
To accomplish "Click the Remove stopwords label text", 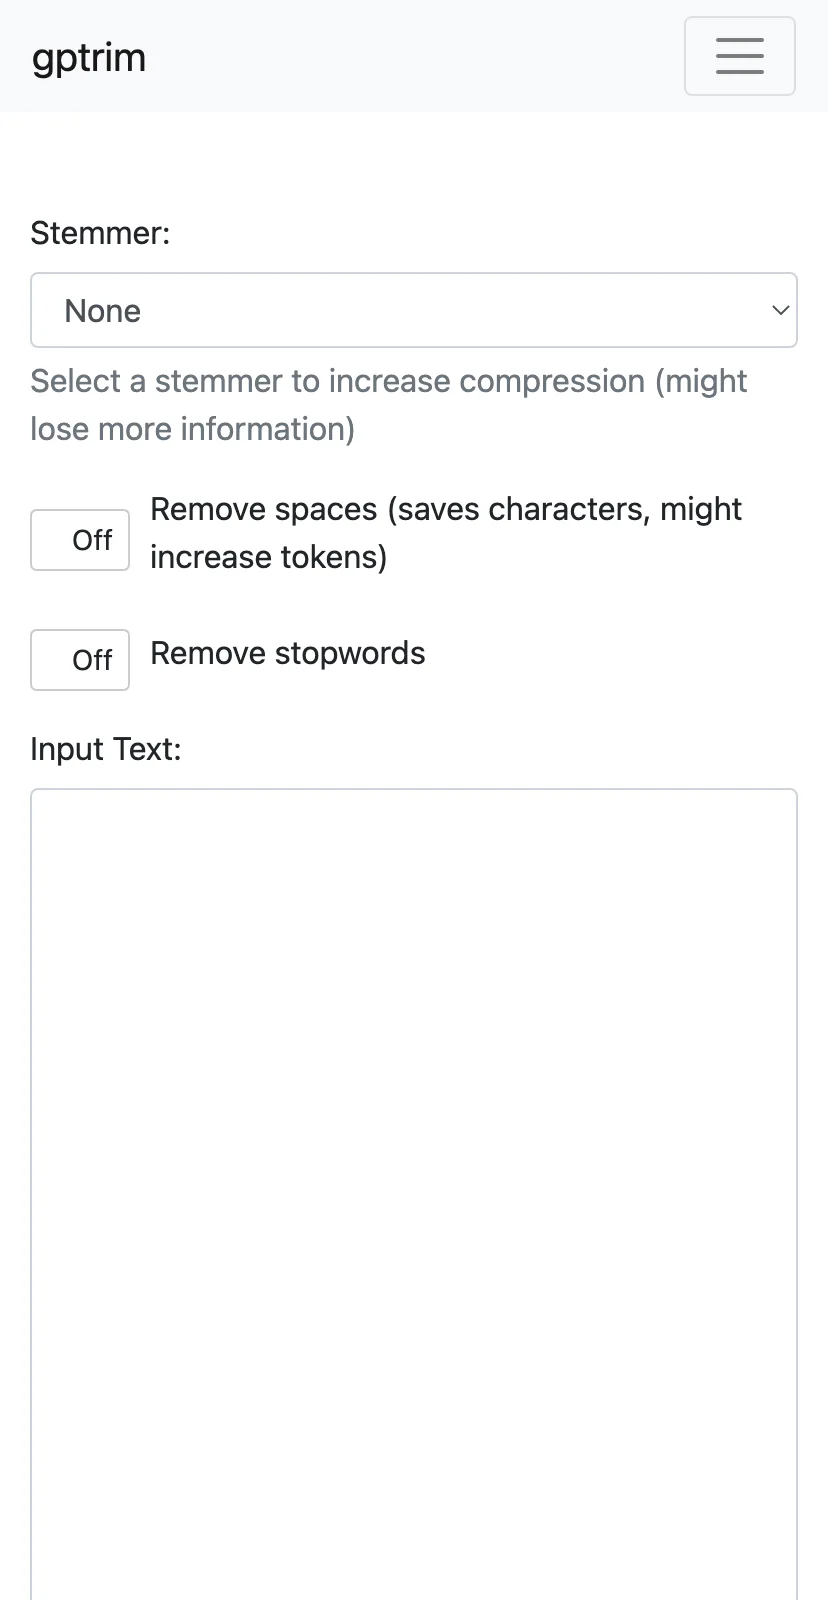I will point(288,653).
